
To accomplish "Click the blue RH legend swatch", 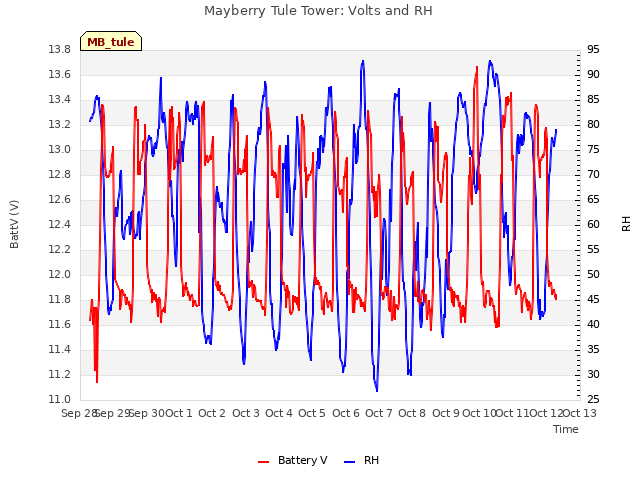I will [350, 462].
